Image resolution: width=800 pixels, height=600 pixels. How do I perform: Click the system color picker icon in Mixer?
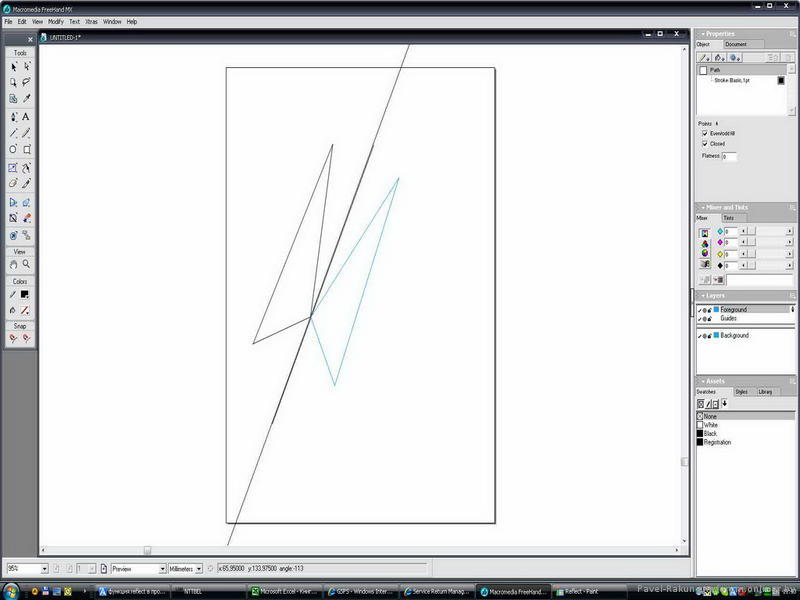(x=705, y=264)
